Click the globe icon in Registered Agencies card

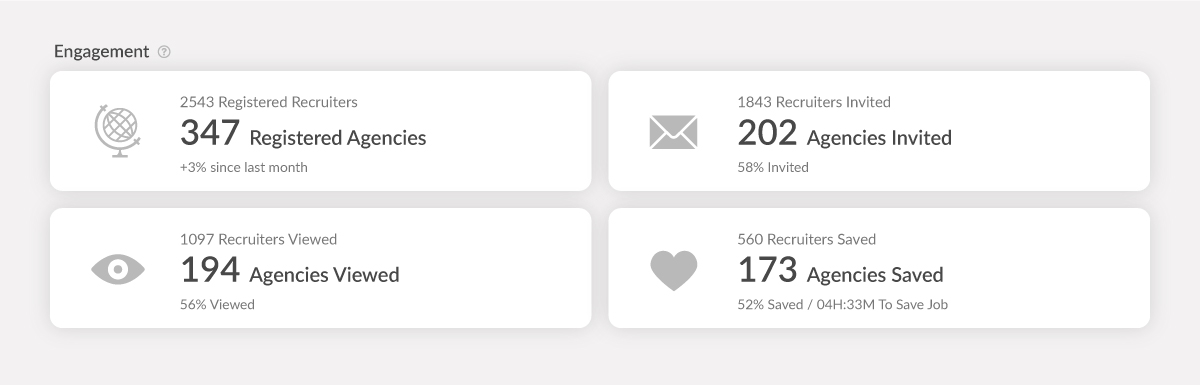[x=117, y=132]
